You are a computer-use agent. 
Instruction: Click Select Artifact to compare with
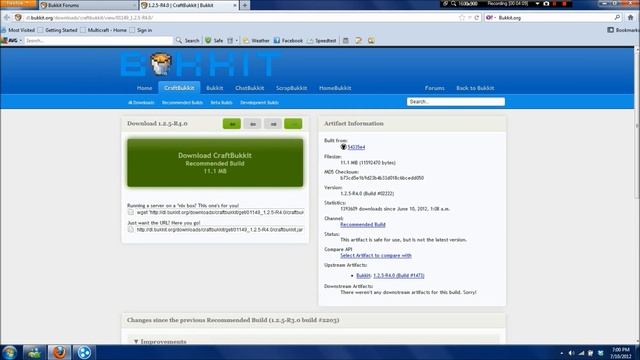(x=376, y=256)
